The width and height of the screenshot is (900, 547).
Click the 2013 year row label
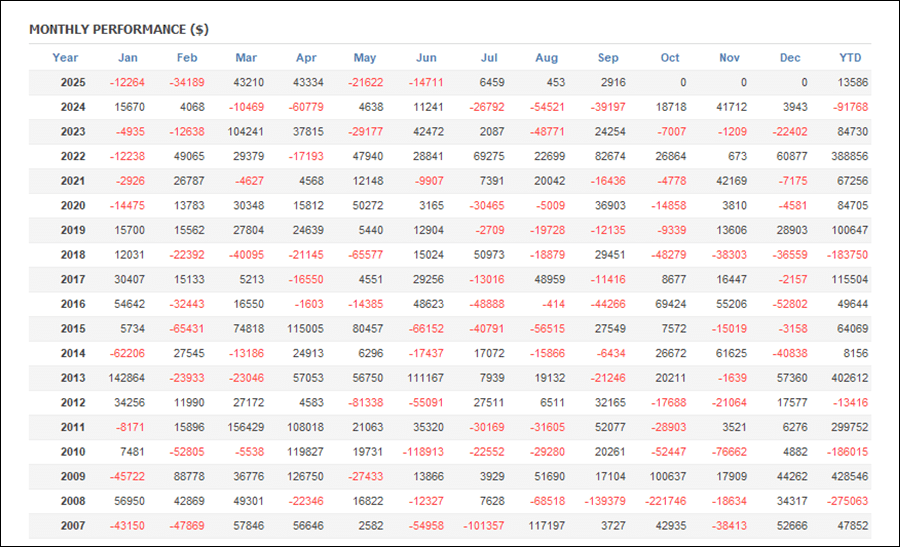click(x=73, y=378)
